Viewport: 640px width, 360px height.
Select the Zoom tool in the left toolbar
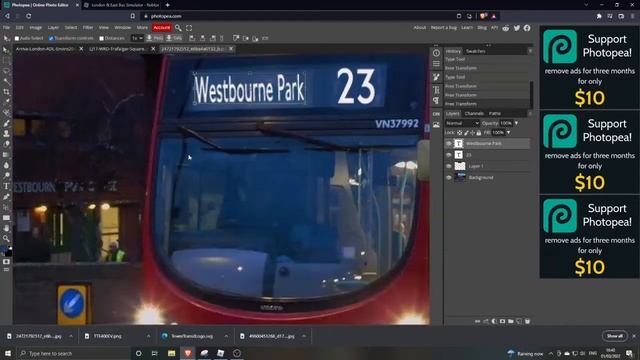6,238
